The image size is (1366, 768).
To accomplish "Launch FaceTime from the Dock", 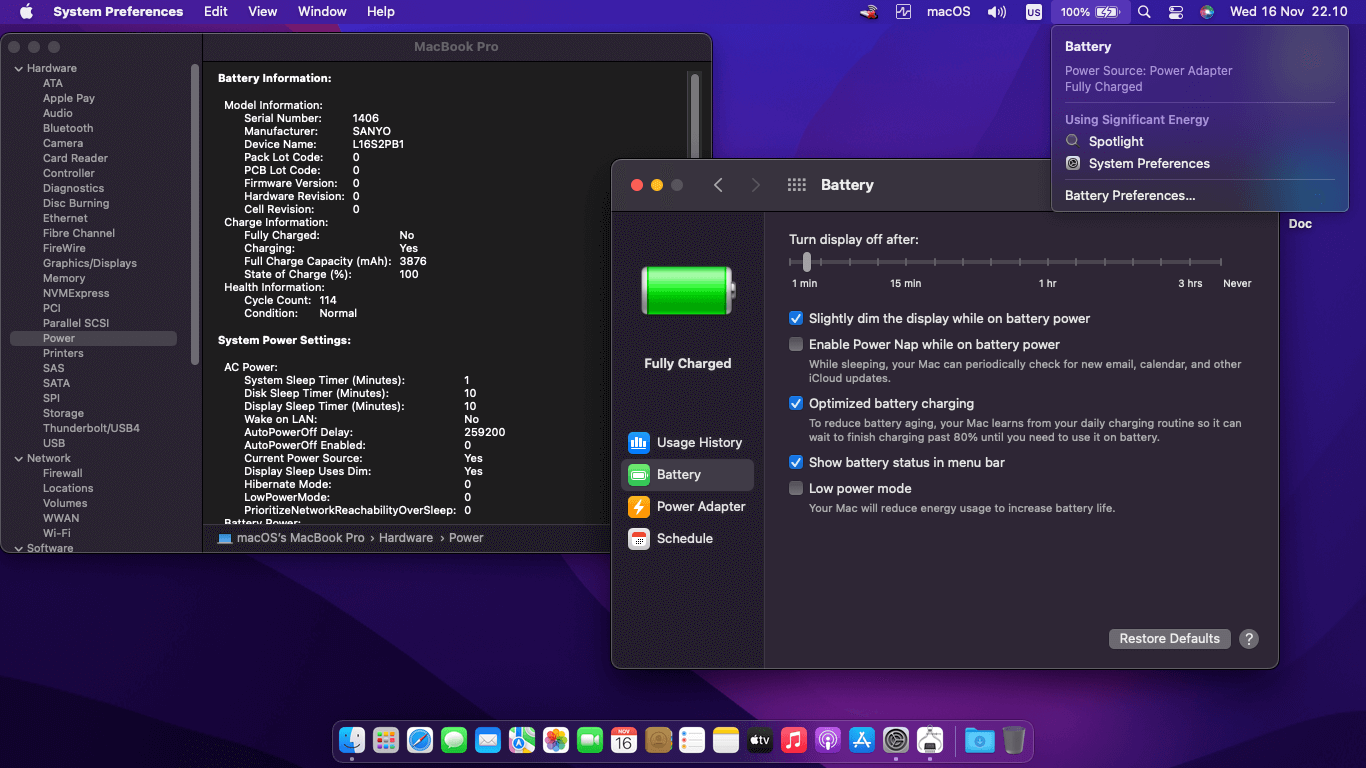I will [590, 740].
